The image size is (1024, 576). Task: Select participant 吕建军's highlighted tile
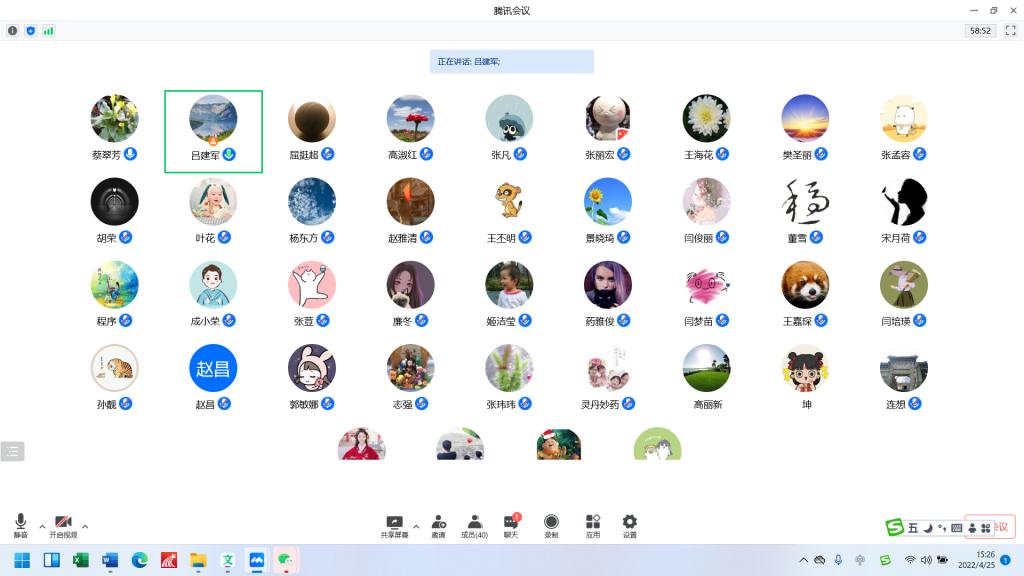point(213,131)
